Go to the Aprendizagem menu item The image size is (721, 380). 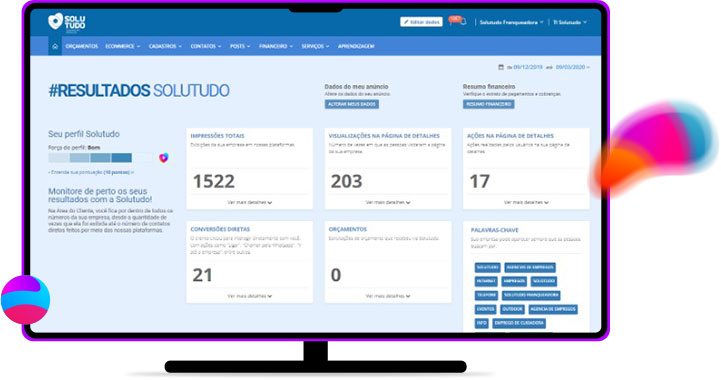click(x=356, y=46)
